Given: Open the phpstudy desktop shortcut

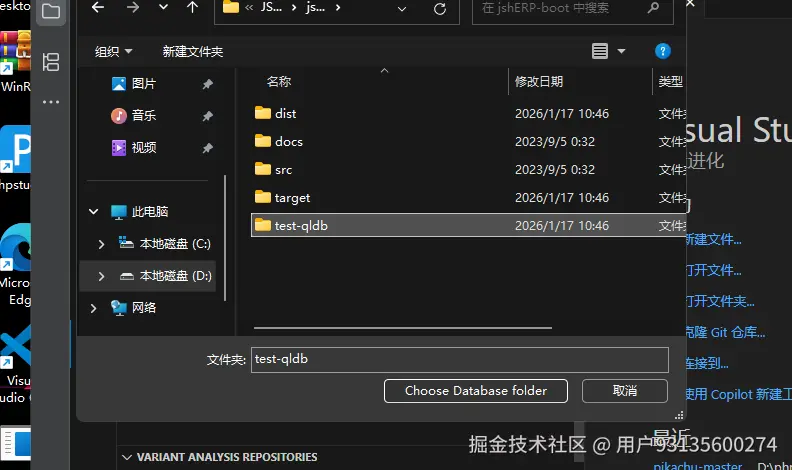Looking at the screenshot, I should (x=15, y=159).
